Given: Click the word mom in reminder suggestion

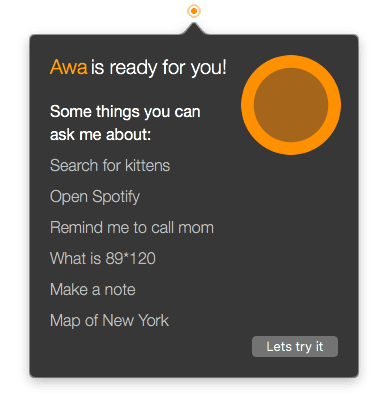Looking at the screenshot, I should click(196, 228).
